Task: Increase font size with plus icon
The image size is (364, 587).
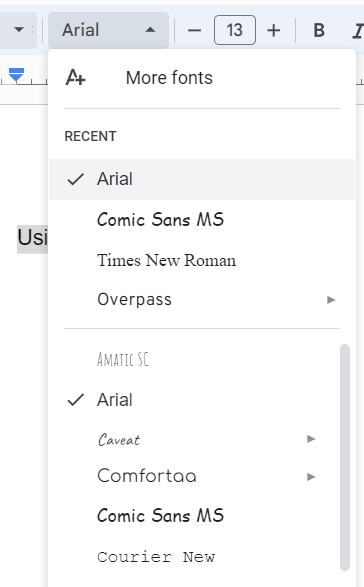Action: (274, 30)
